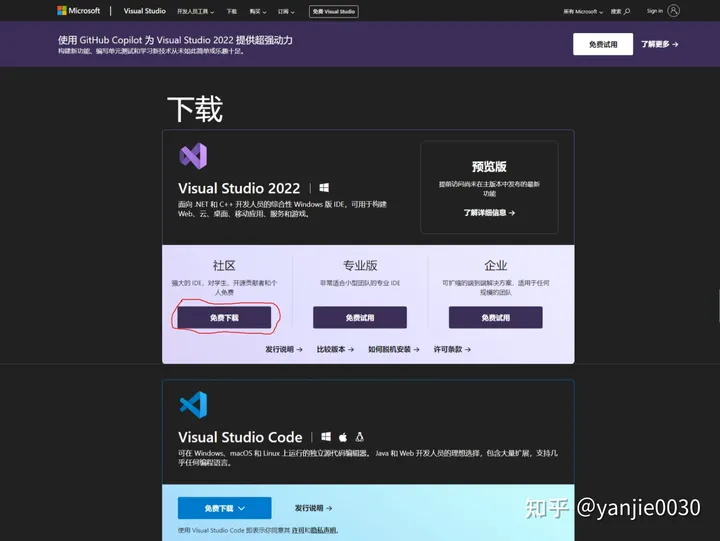
Task: Open the 隐私声明 link in VS Code terms
Action: tap(324, 530)
